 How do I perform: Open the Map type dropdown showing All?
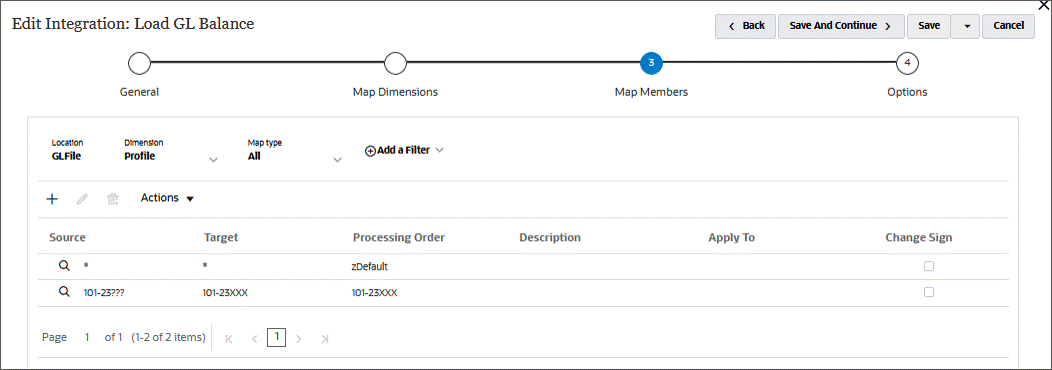coord(337,160)
